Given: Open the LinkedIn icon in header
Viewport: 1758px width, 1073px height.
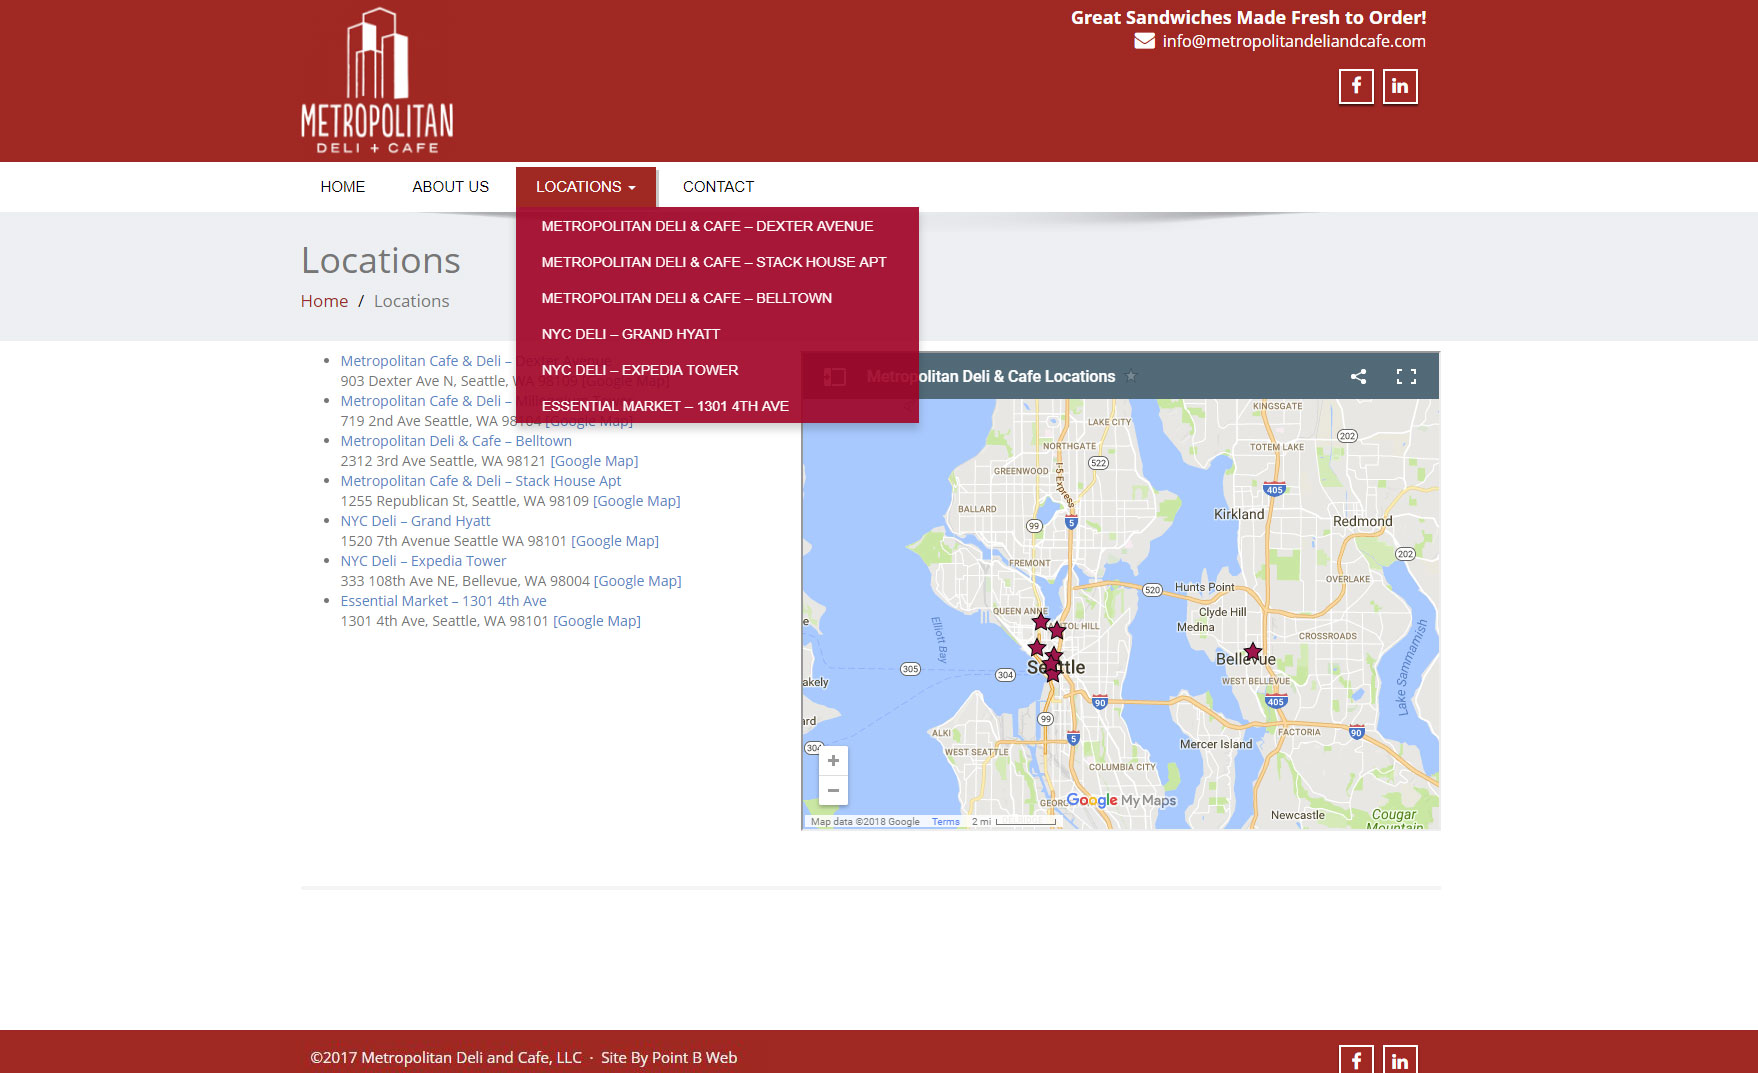Looking at the screenshot, I should (x=1400, y=86).
